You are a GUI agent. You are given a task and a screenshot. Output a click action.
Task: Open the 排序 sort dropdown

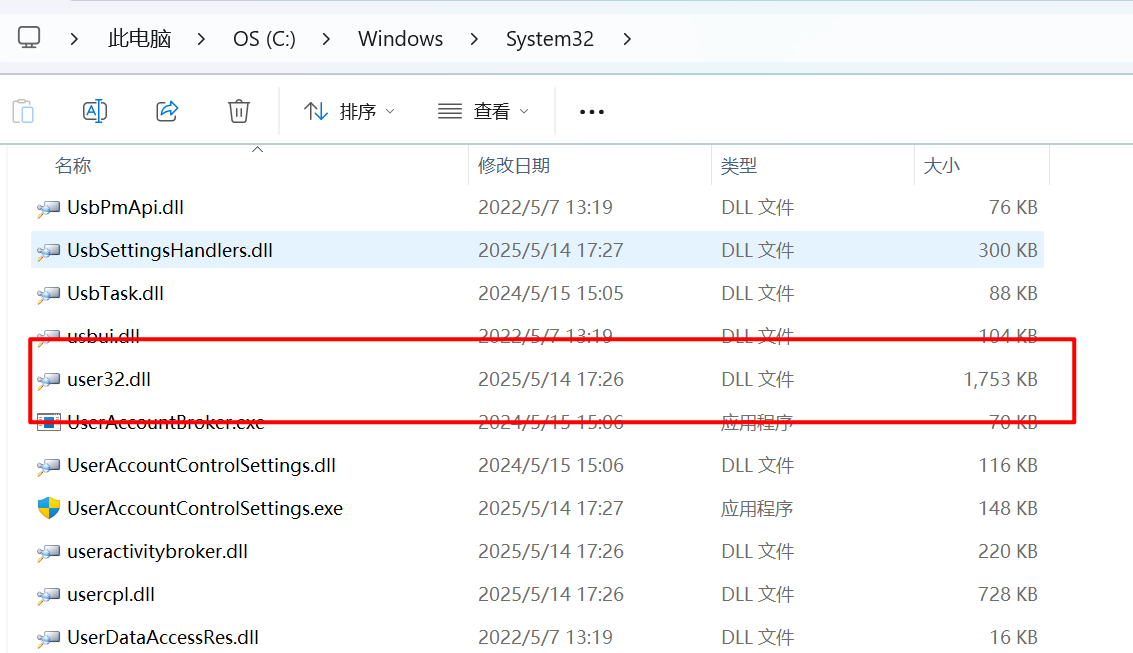click(x=350, y=112)
